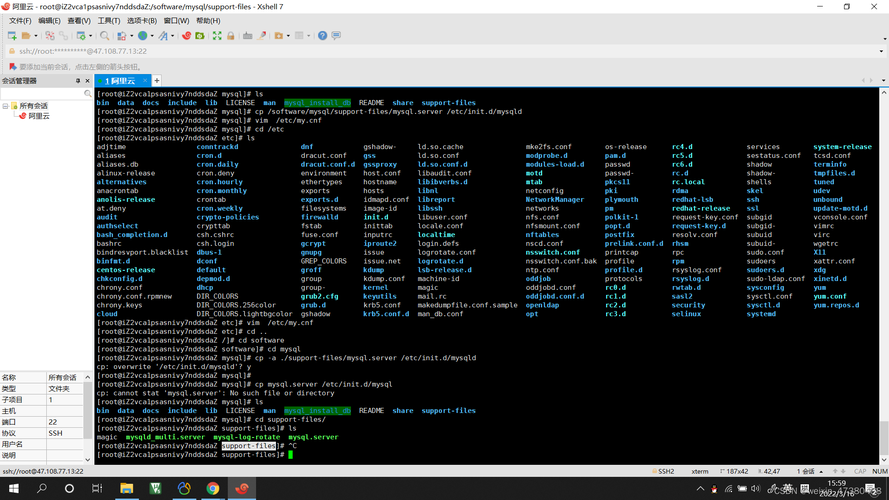
Task: Click the '187x42' terminal size status entry
Action: tap(734, 471)
